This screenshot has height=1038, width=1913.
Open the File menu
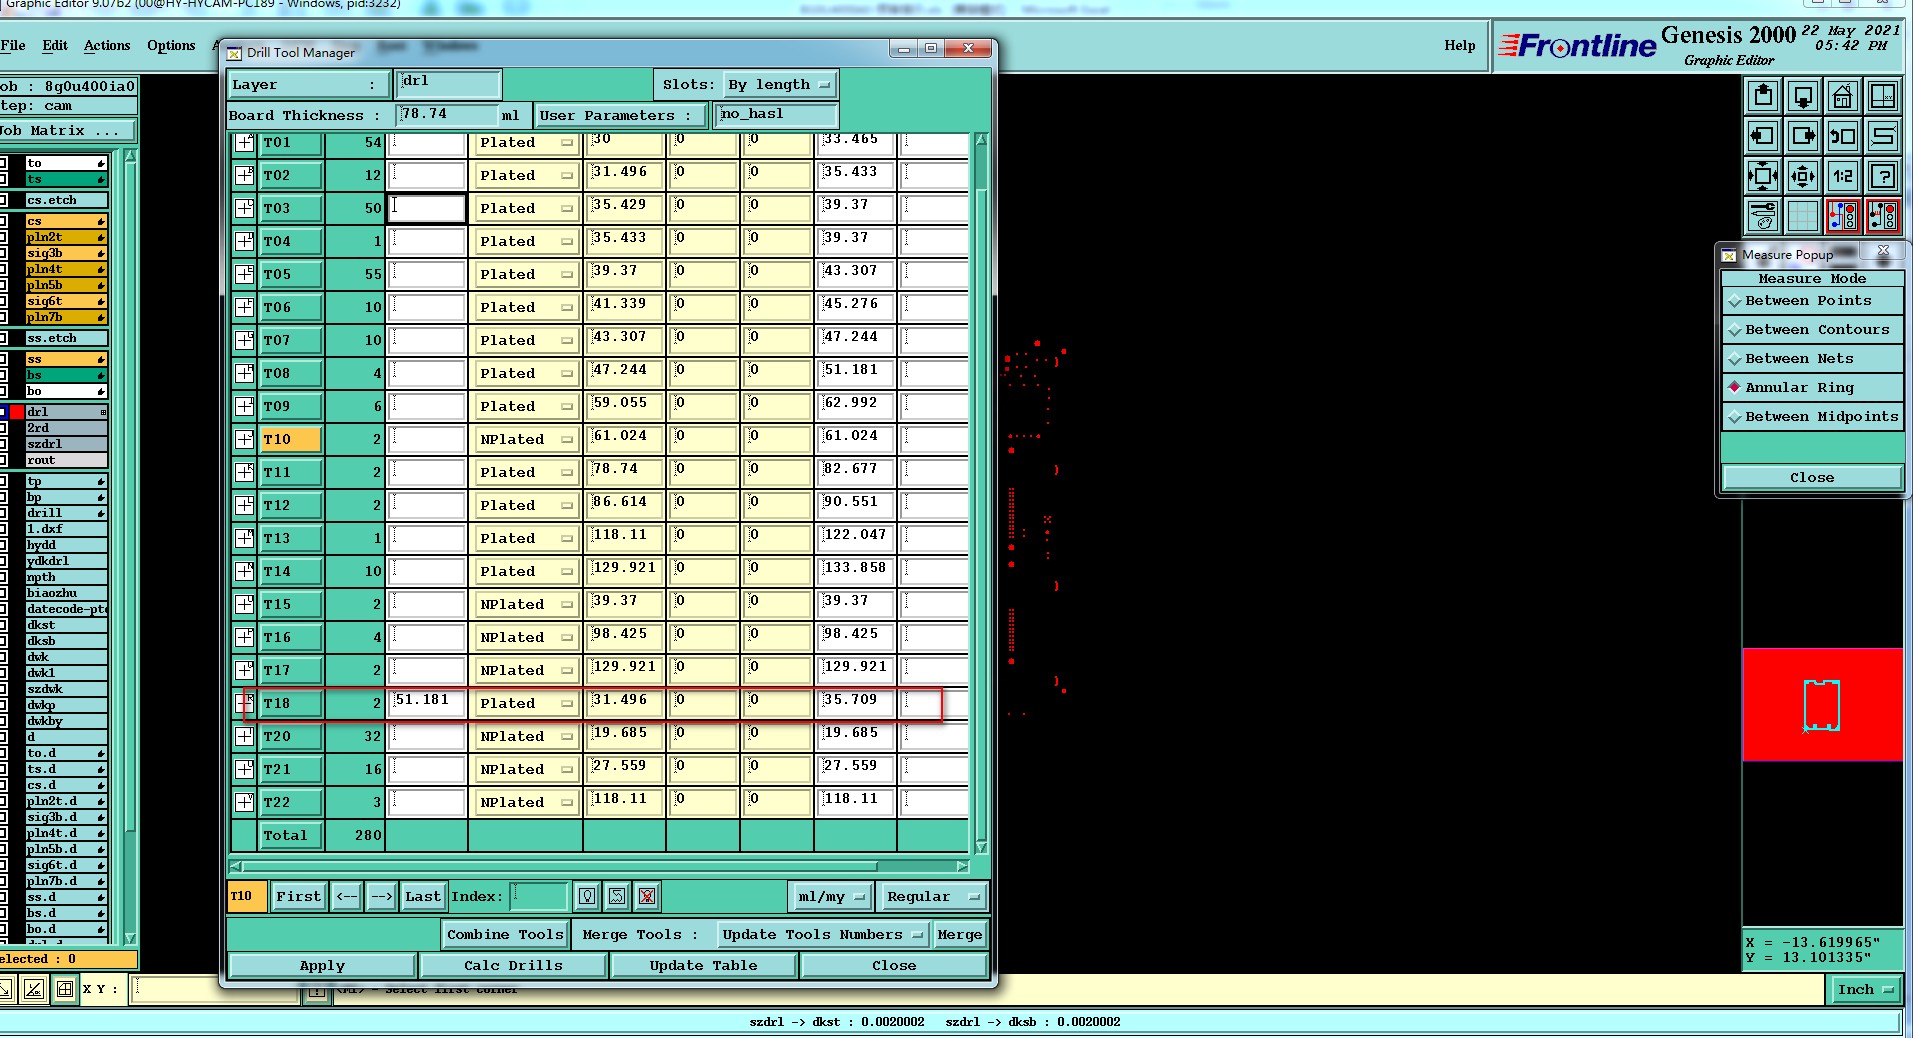point(13,45)
